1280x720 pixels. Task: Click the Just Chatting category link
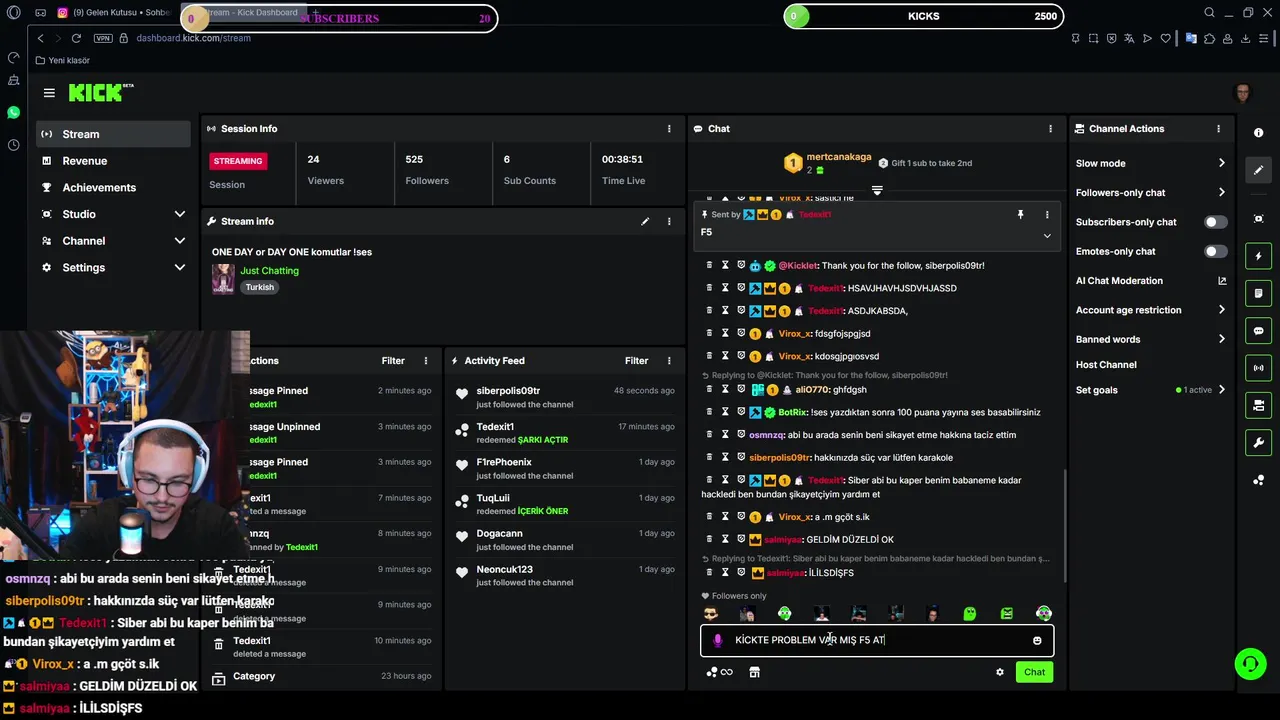(269, 271)
